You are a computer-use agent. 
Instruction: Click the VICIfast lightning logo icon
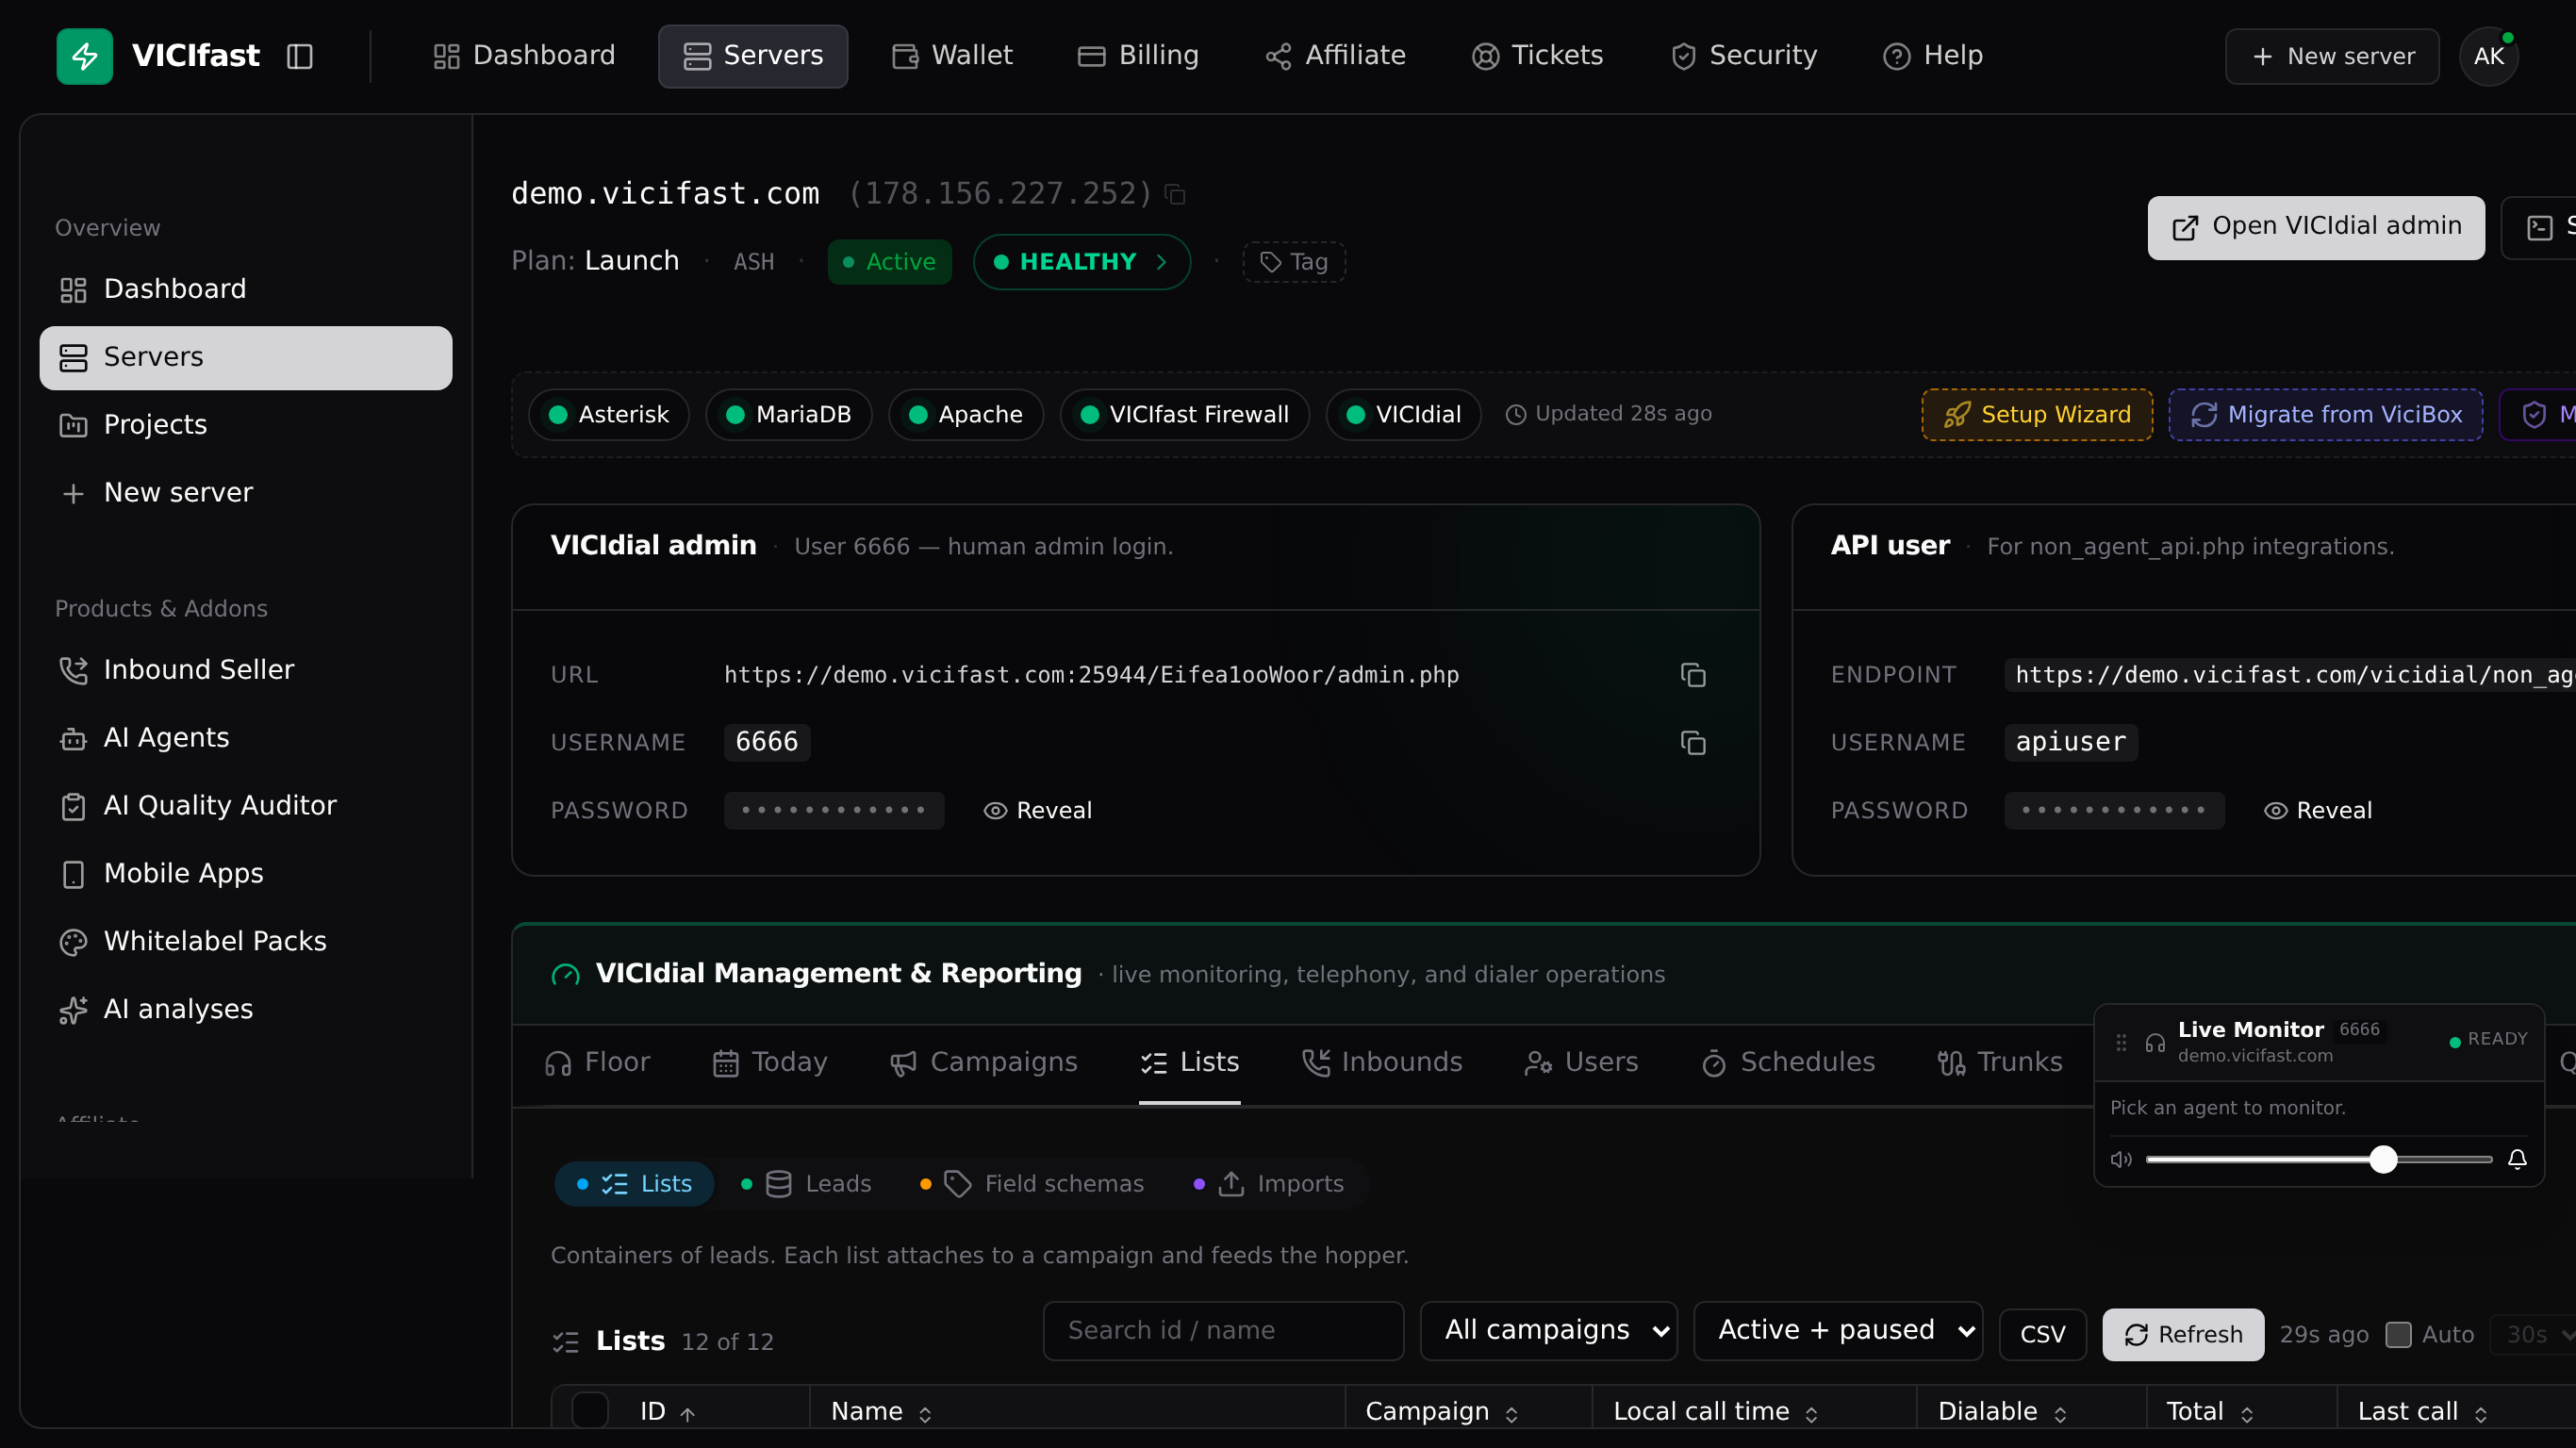84,56
